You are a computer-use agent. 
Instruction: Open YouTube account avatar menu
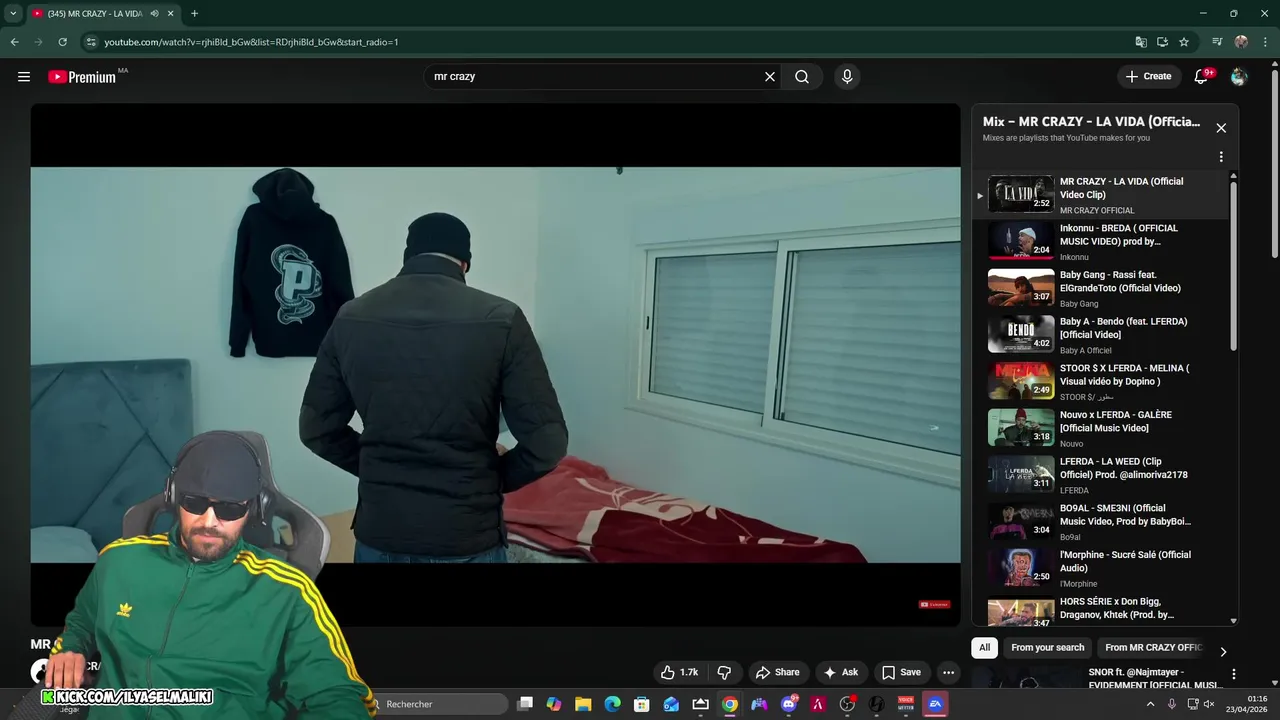tap(1239, 77)
